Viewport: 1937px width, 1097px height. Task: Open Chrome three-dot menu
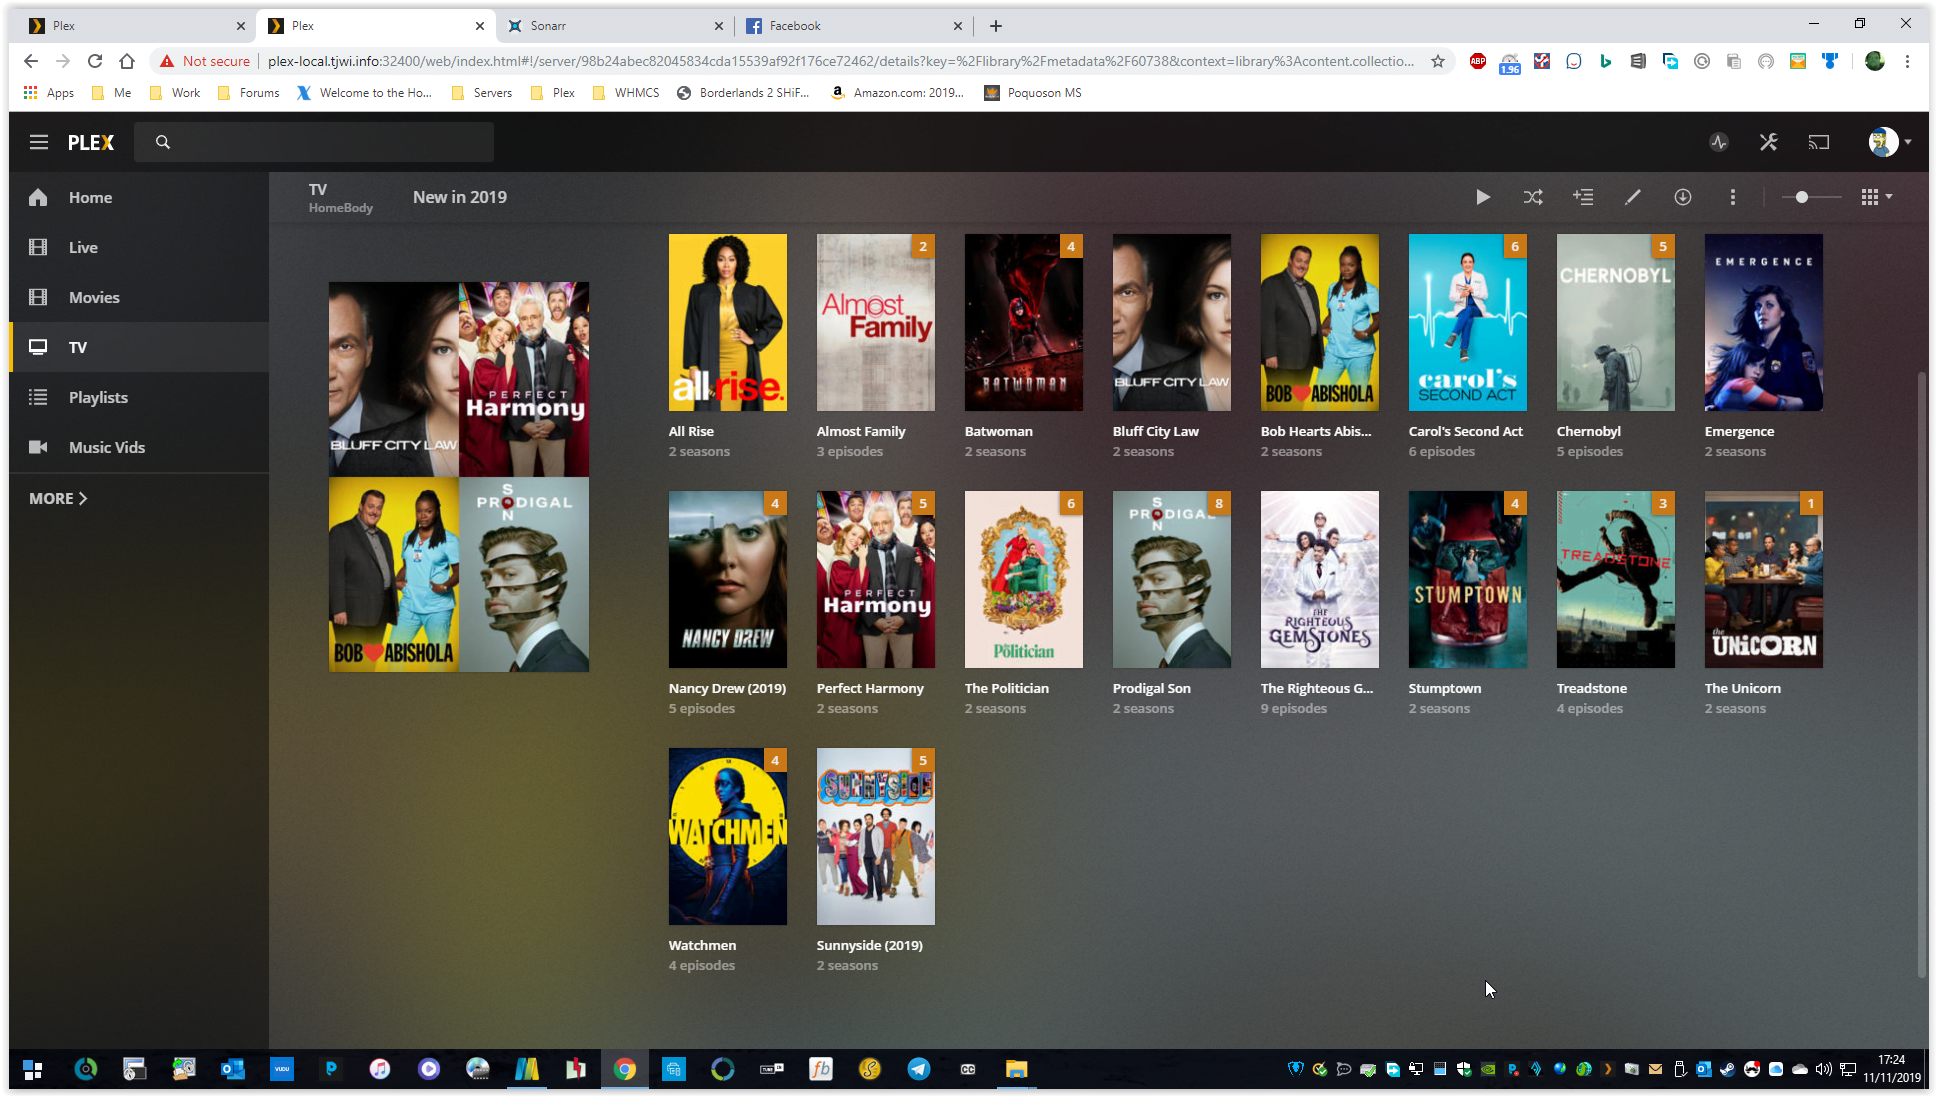tap(1907, 61)
